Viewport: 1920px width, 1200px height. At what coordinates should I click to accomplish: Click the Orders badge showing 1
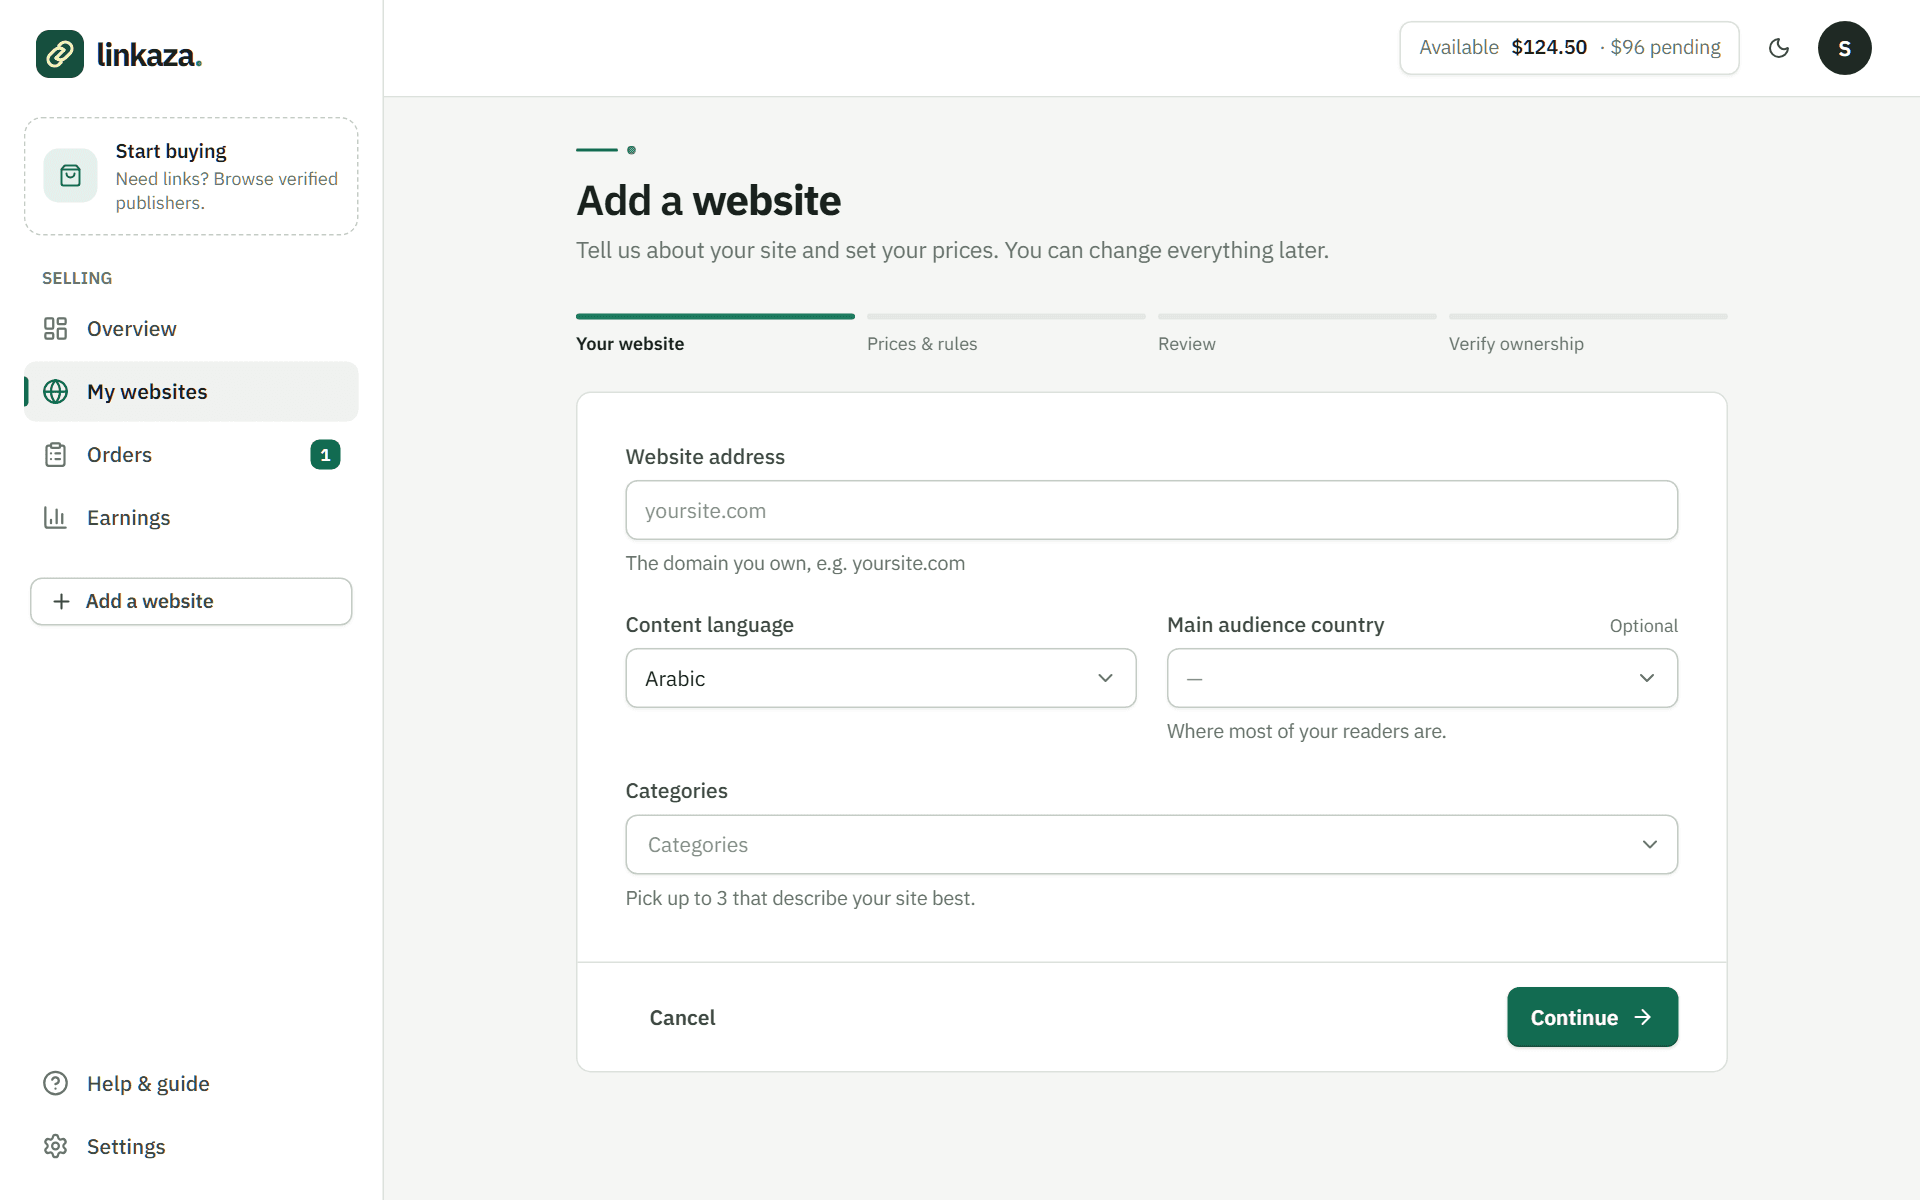325,455
